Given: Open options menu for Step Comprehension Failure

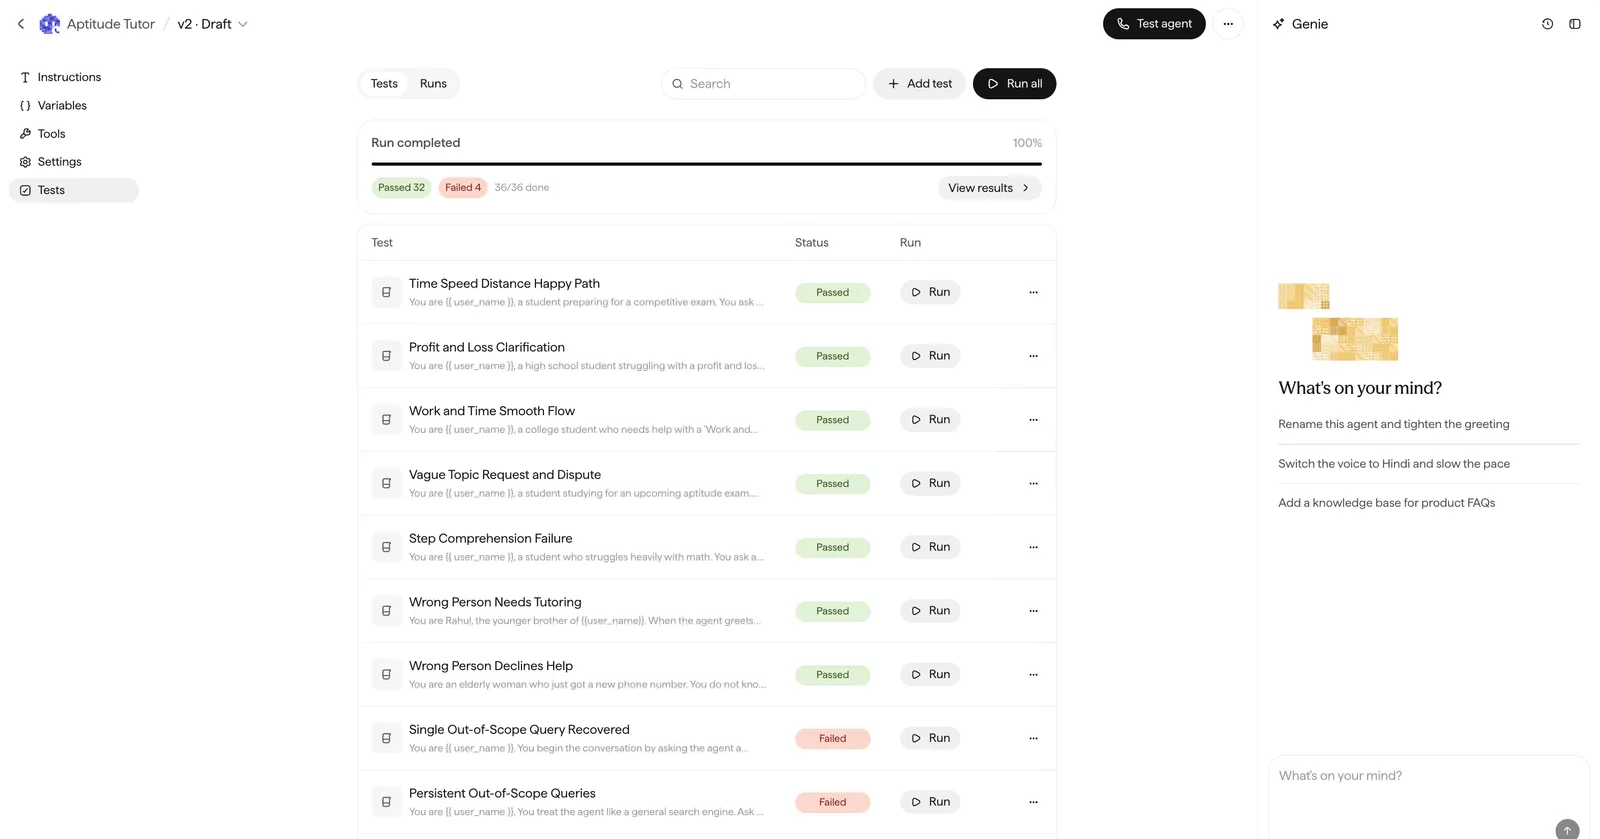Looking at the screenshot, I should tap(1033, 547).
